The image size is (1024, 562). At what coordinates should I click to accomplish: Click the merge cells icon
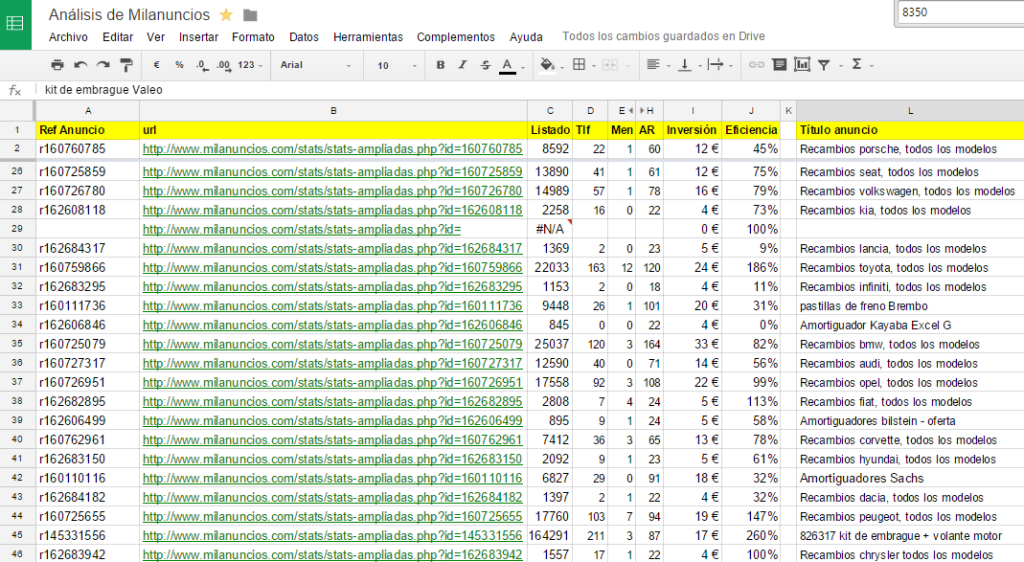coord(610,65)
